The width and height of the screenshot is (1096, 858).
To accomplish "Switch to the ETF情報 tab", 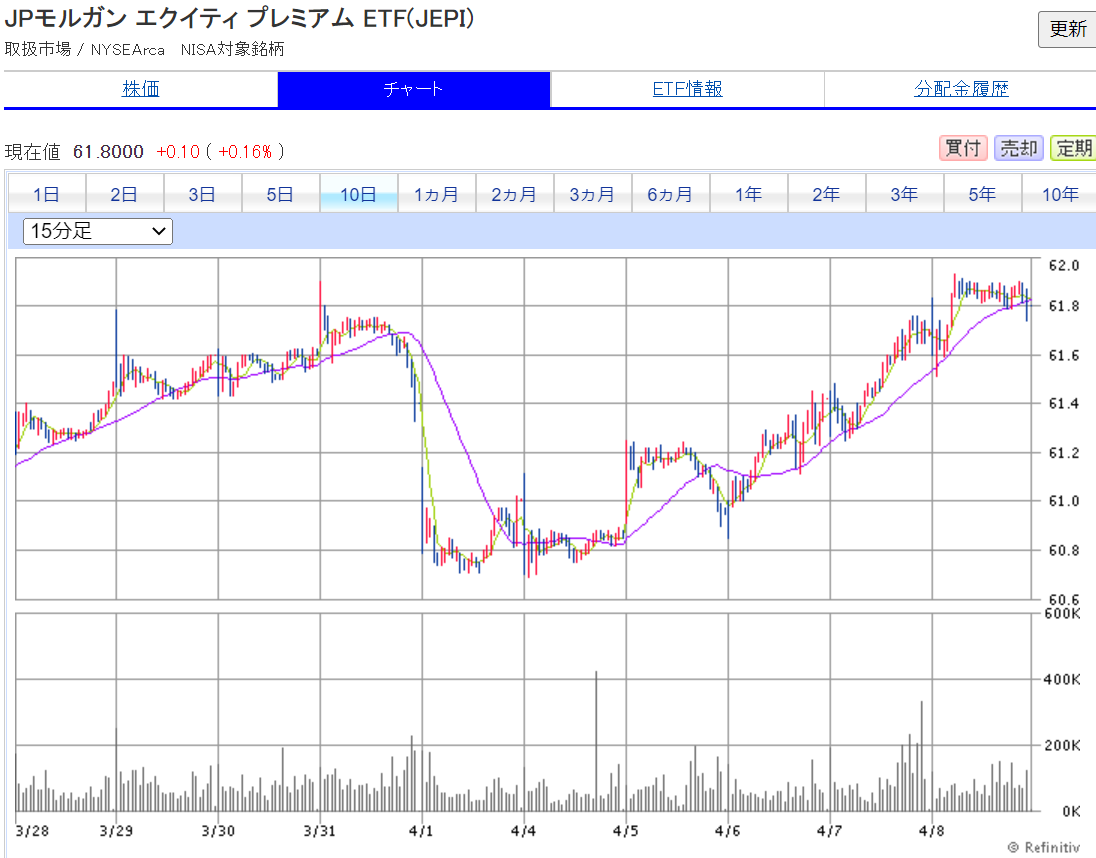I will click(x=687, y=89).
